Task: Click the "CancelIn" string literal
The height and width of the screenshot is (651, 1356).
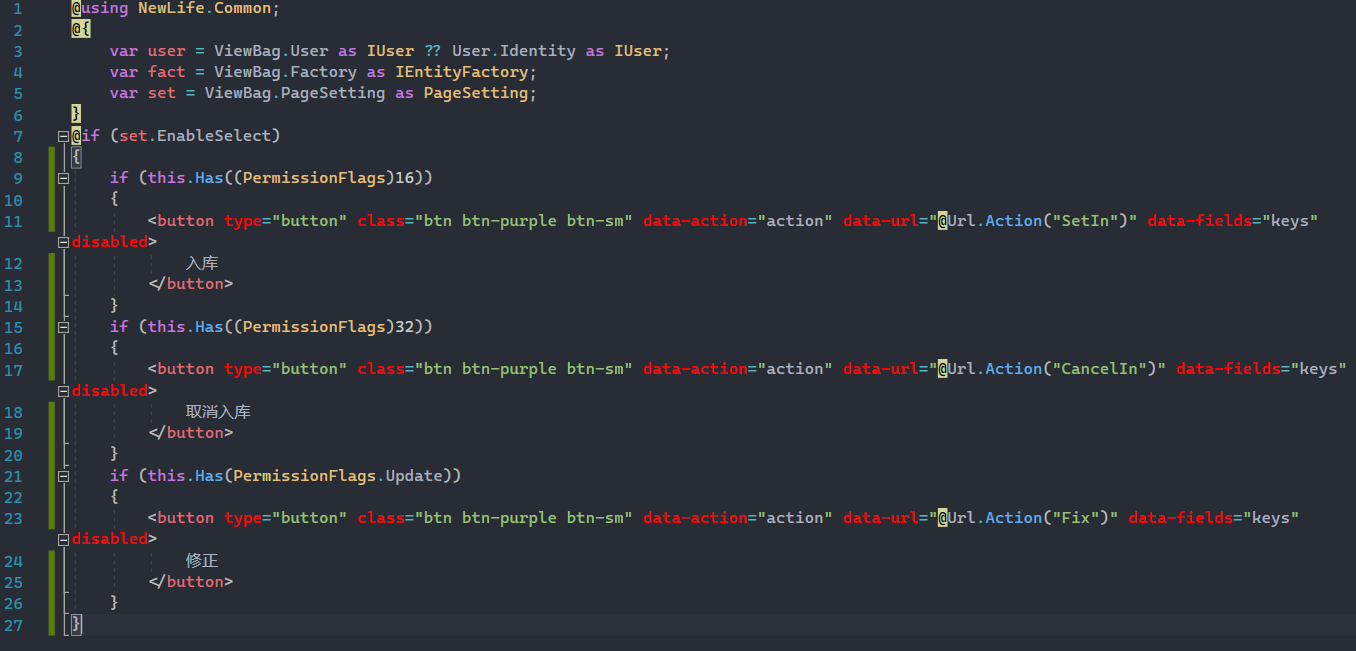Action: tap(1099, 369)
